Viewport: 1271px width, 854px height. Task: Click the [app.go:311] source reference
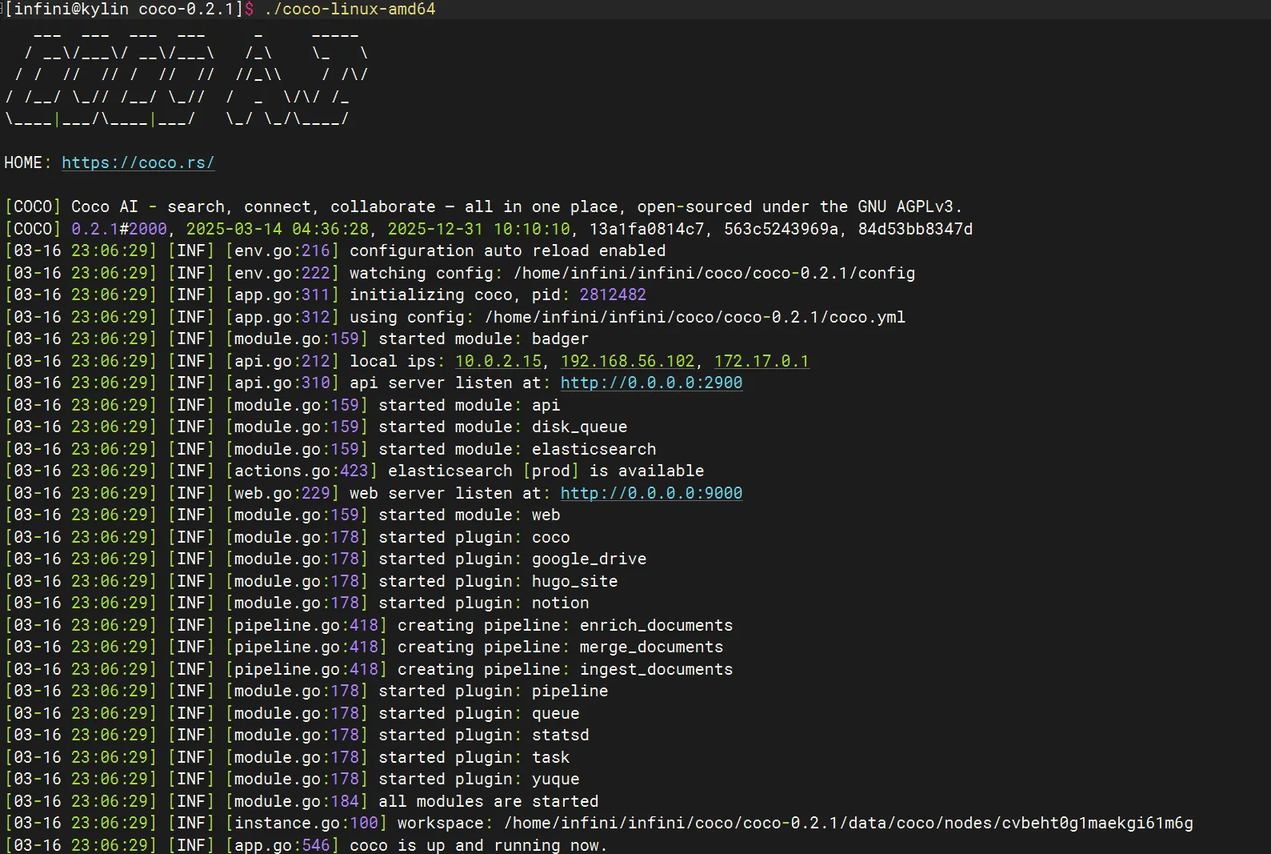pos(282,295)
